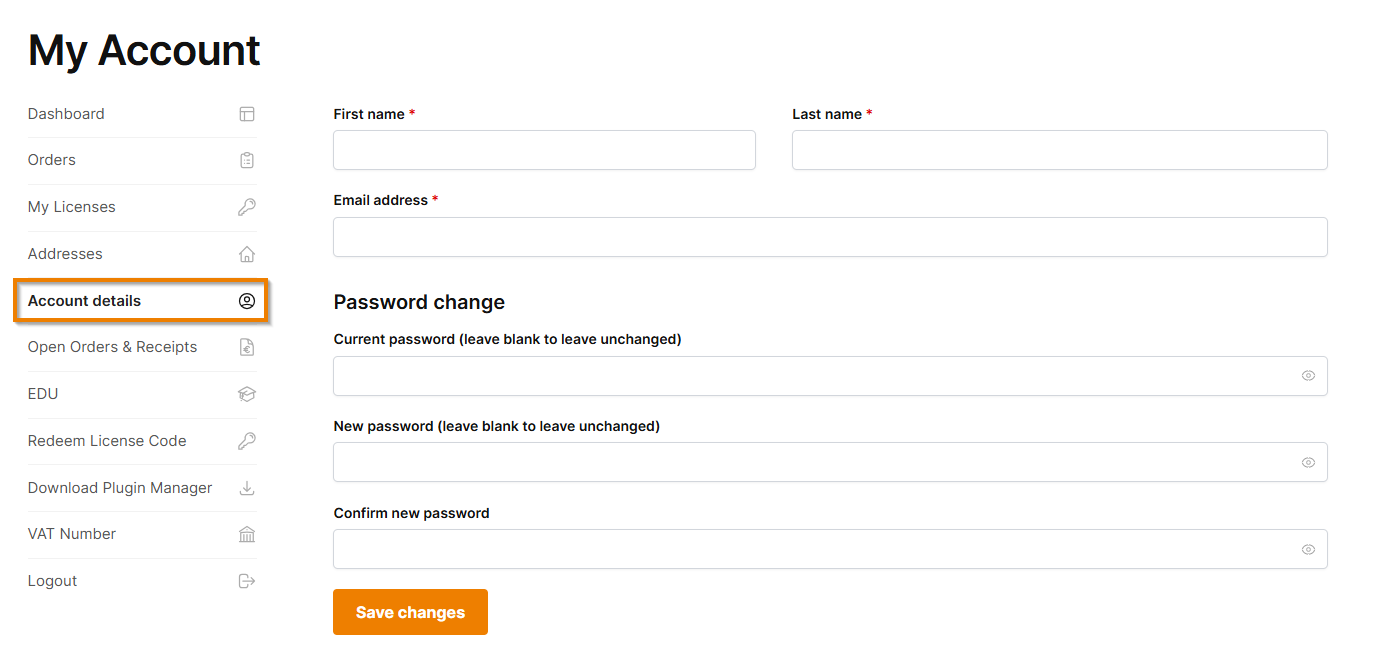Viewport: 1376px width, 659px height.
Task: Click the Orders clipboard icon
Action: tap(247, 160)
